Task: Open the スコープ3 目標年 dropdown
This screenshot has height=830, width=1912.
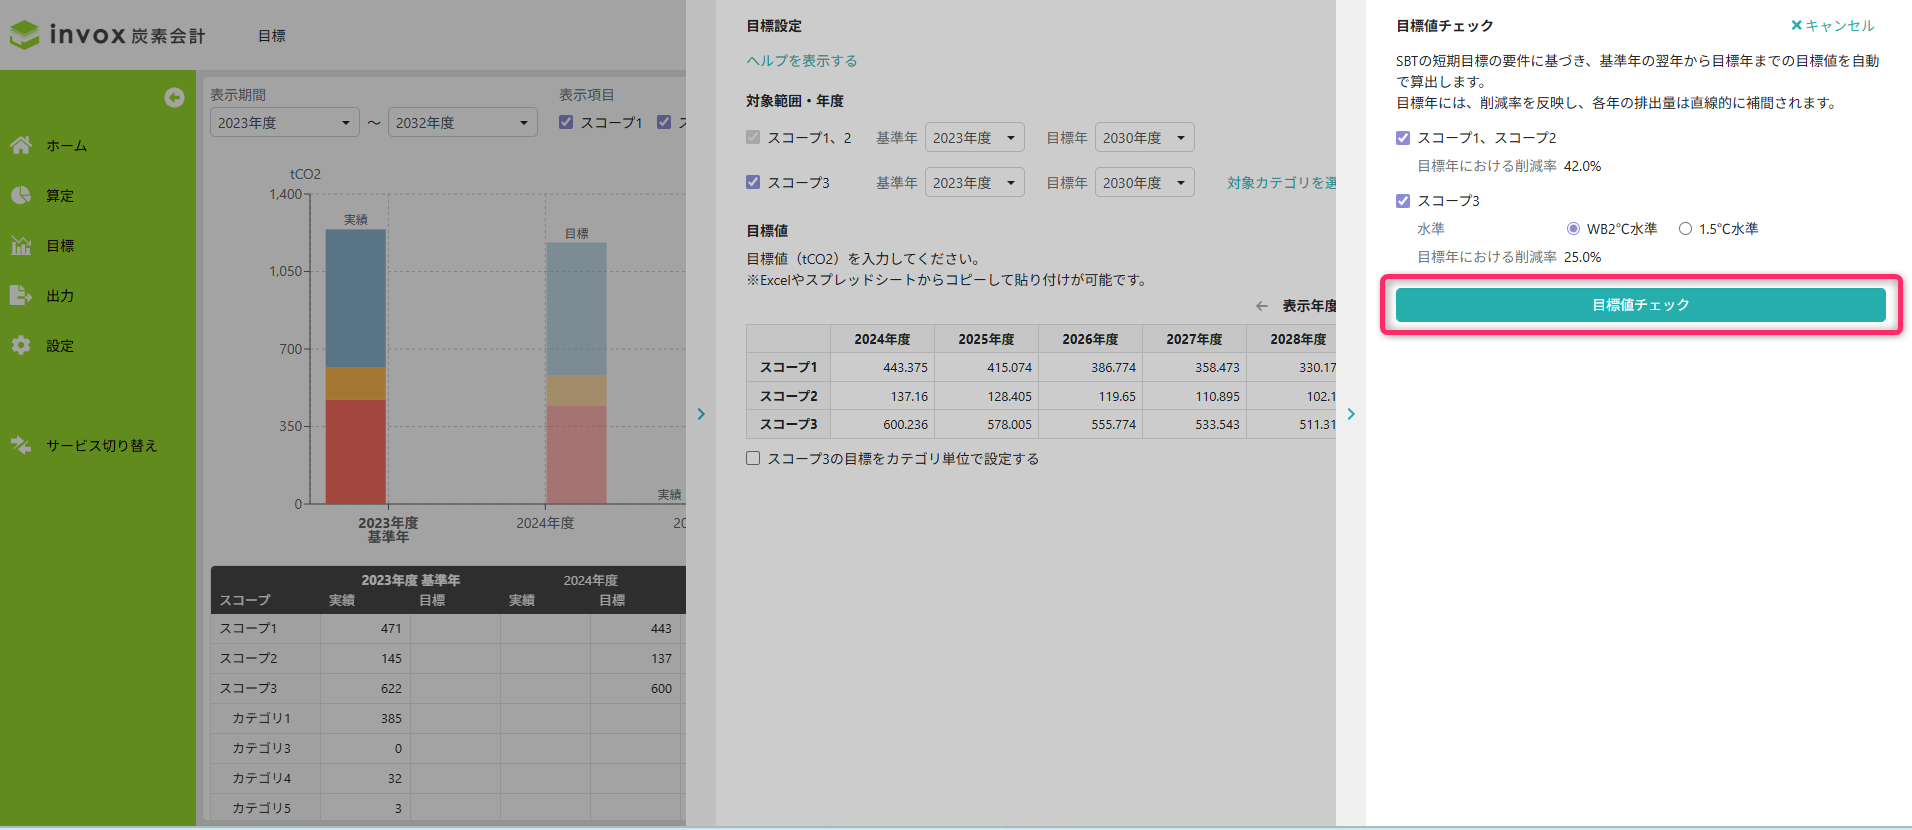Action: tap(1144, 183)
